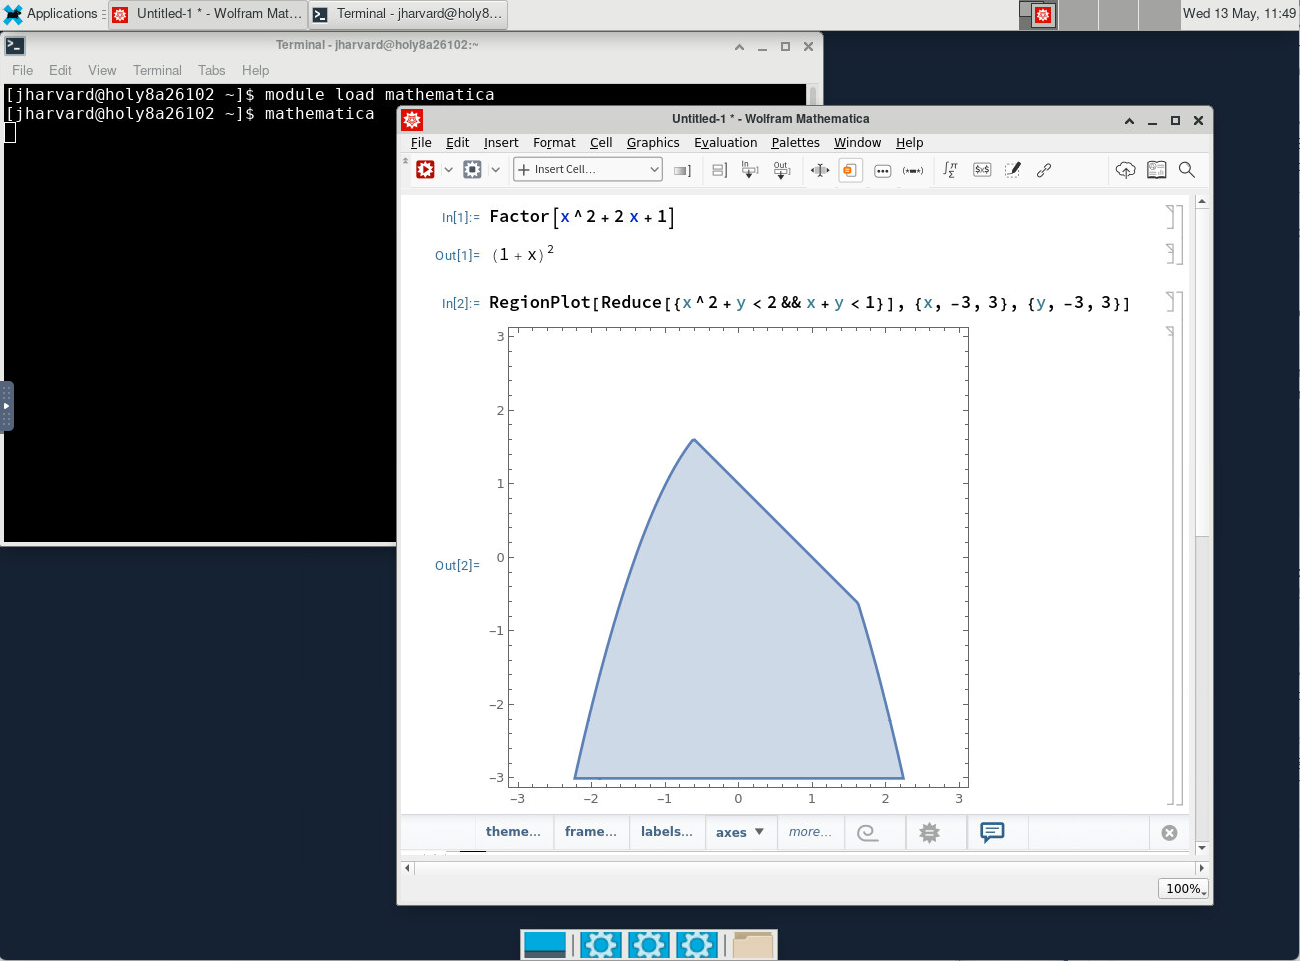Click the hyperlink chain icon in toolbar

[1044, 170]
